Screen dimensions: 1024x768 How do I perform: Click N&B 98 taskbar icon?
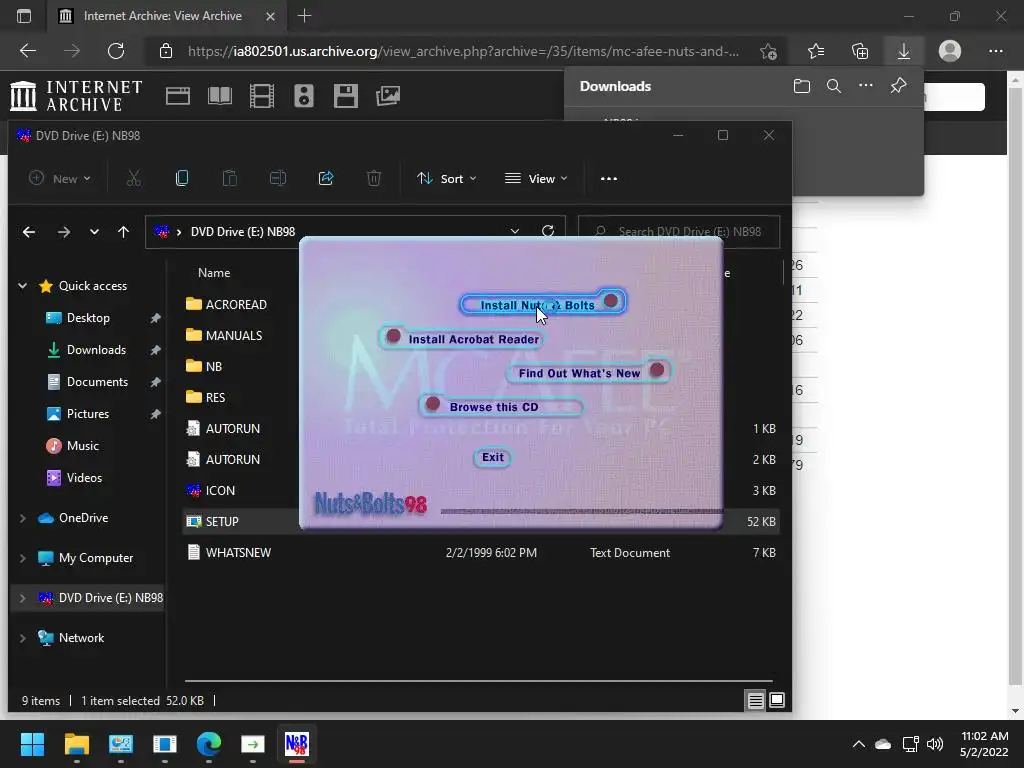[x=296, y=744]
